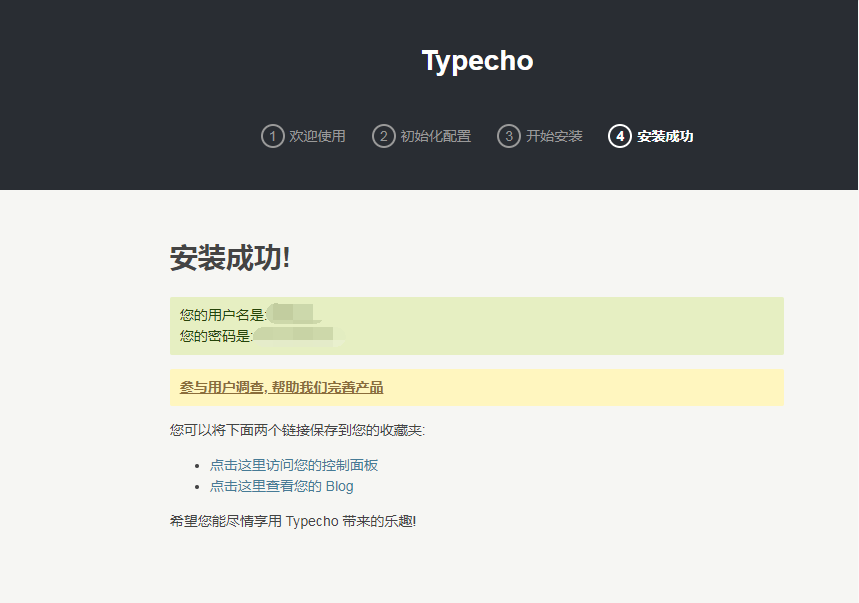Select step 1 欢迎使用
The width and height of the screenshot is (859, 603).
coord(303,136)
